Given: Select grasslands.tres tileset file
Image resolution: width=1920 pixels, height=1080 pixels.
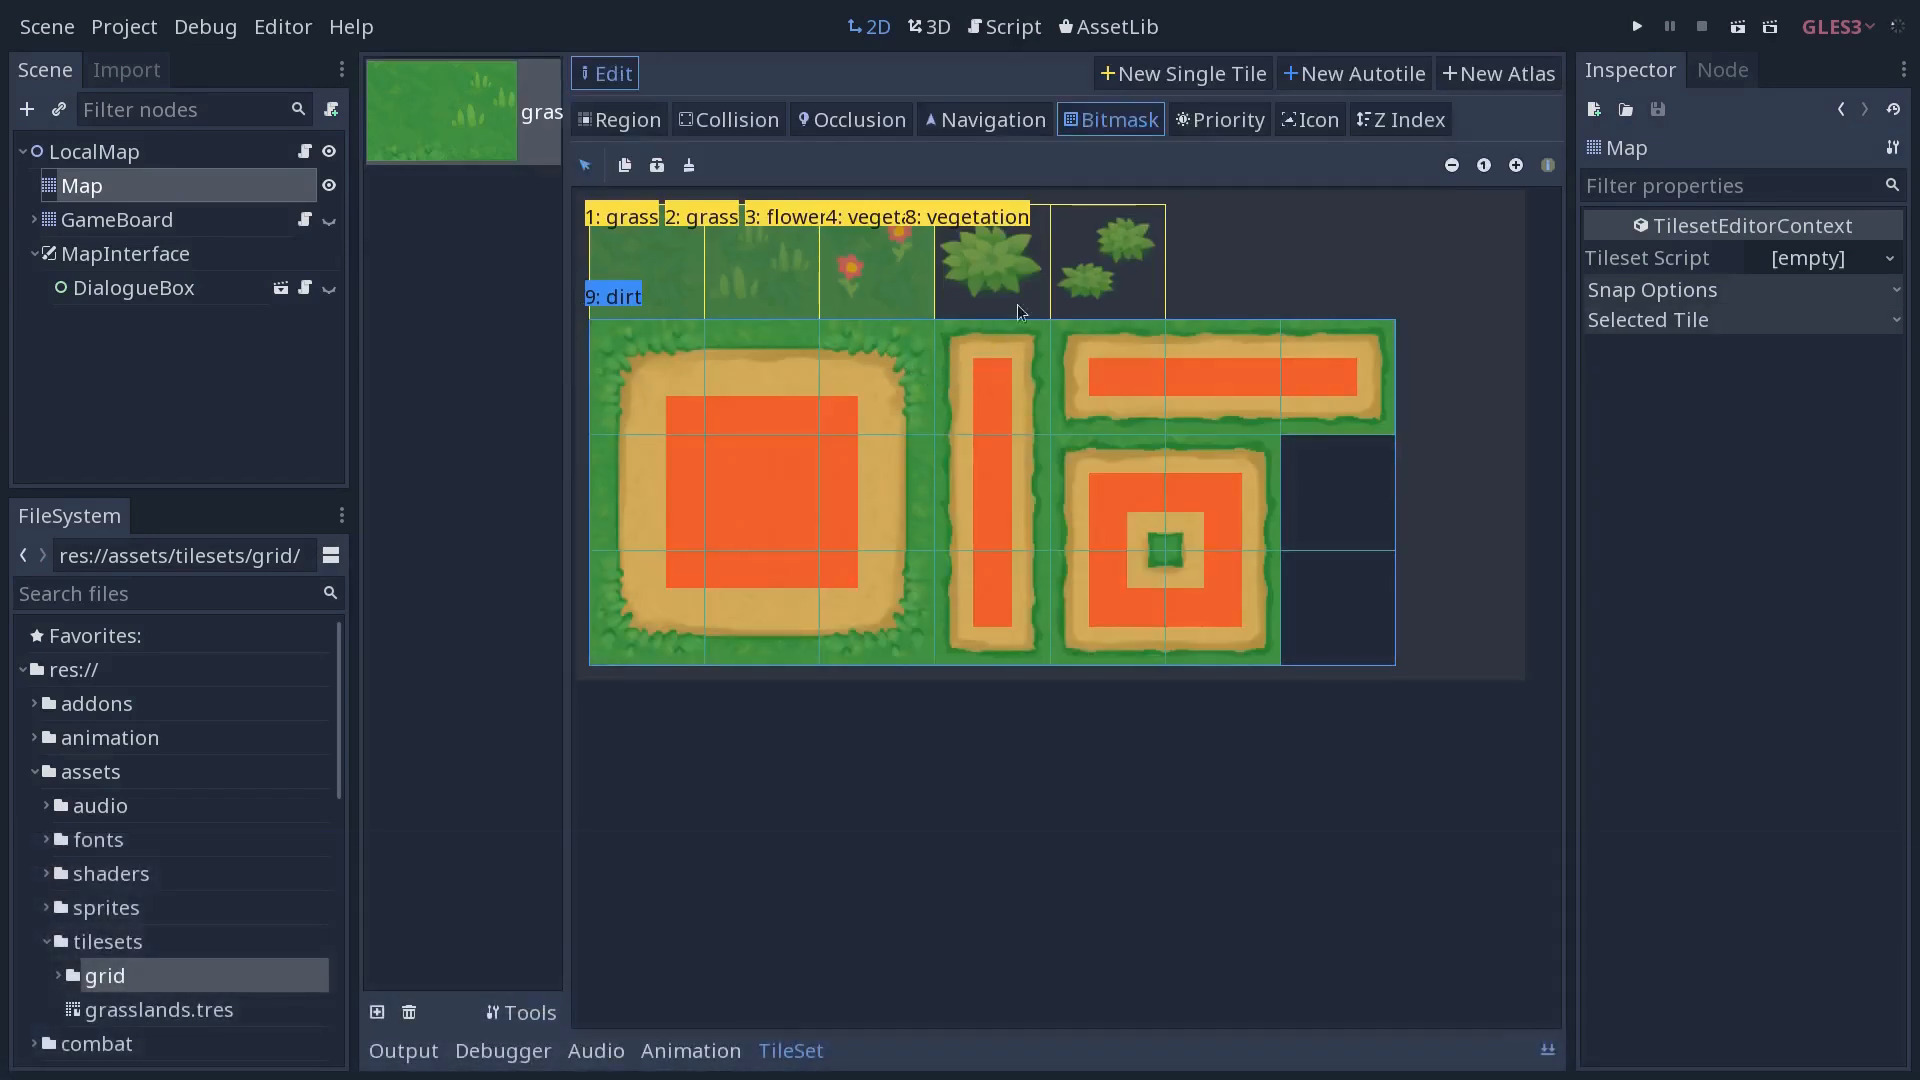Looking at the screenshot, I should tap(160, 1009).
